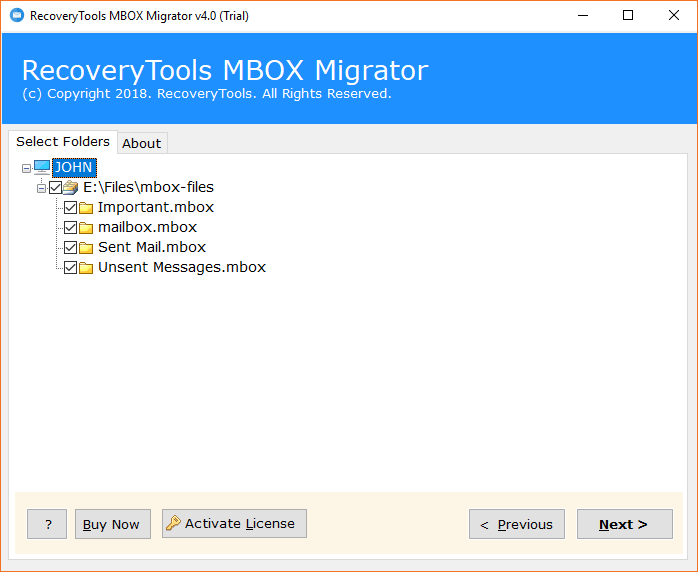Uncheck the E:\Files\mbox-files checkbox

[56, 187]
